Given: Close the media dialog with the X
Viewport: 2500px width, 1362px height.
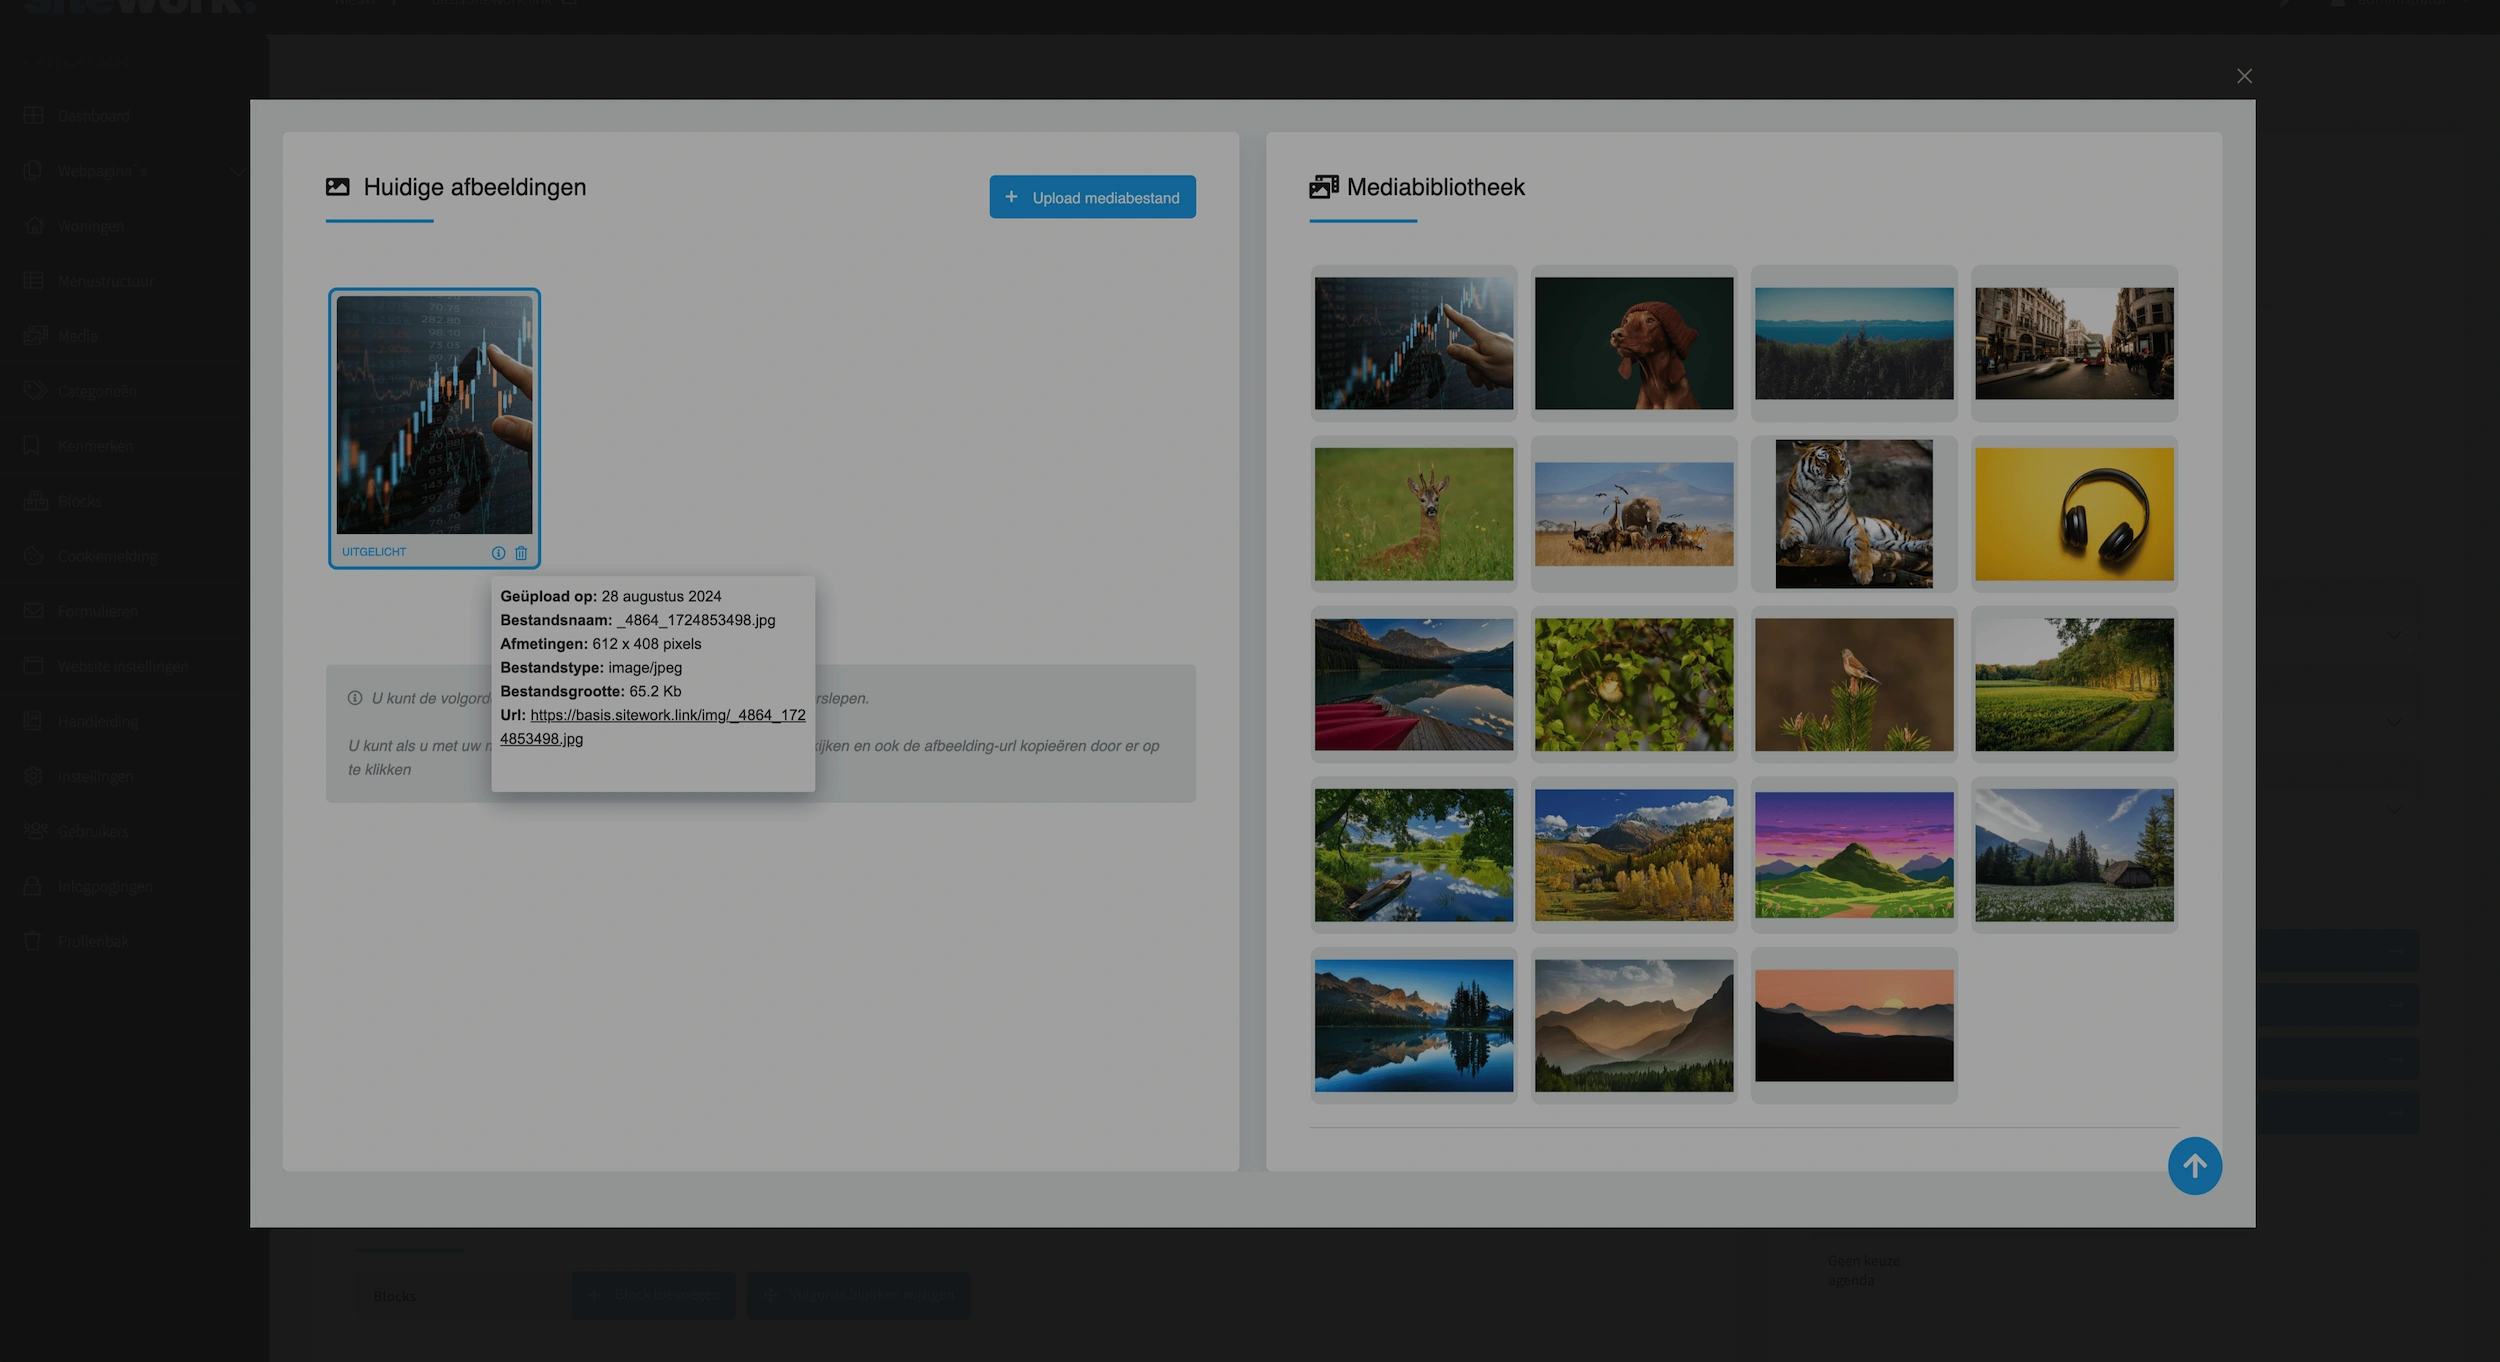Looking at the screenshot, I should click(x=2244, y=76).
